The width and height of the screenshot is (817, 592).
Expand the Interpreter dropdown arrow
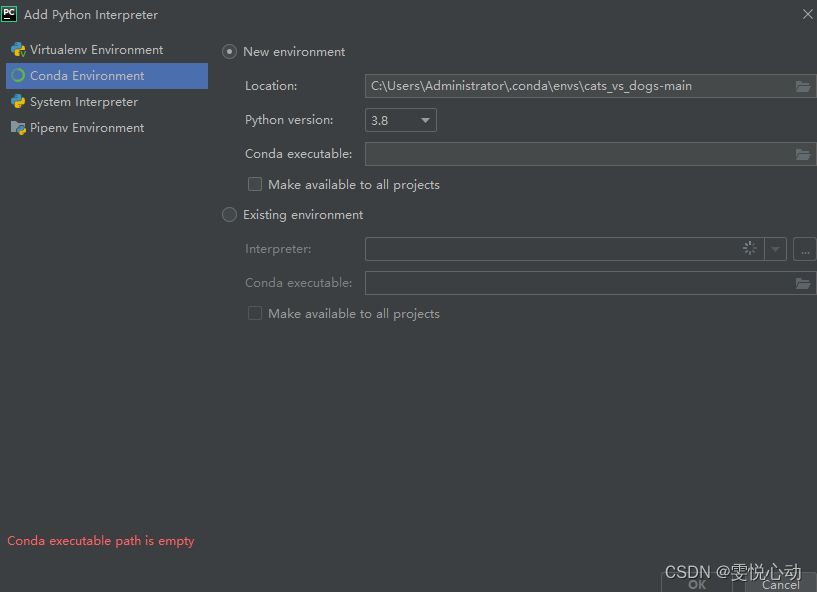pyautogui.click(x=775, y=249)
